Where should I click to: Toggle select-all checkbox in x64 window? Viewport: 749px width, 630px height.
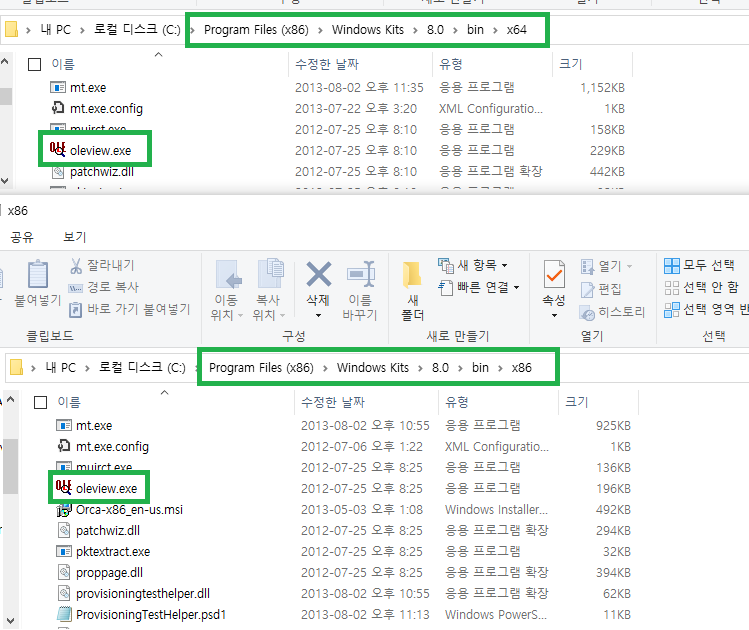click(x=34, y=64)
